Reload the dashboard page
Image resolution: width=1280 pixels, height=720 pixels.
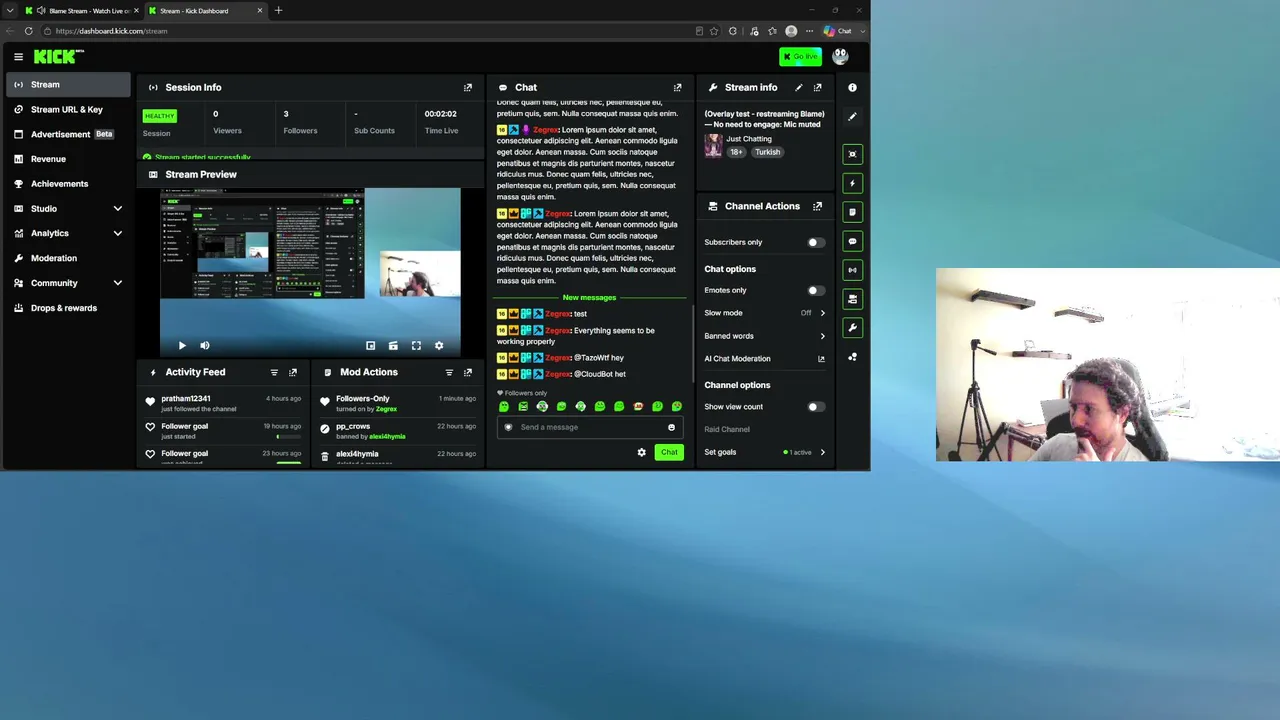tap(28, 31)
